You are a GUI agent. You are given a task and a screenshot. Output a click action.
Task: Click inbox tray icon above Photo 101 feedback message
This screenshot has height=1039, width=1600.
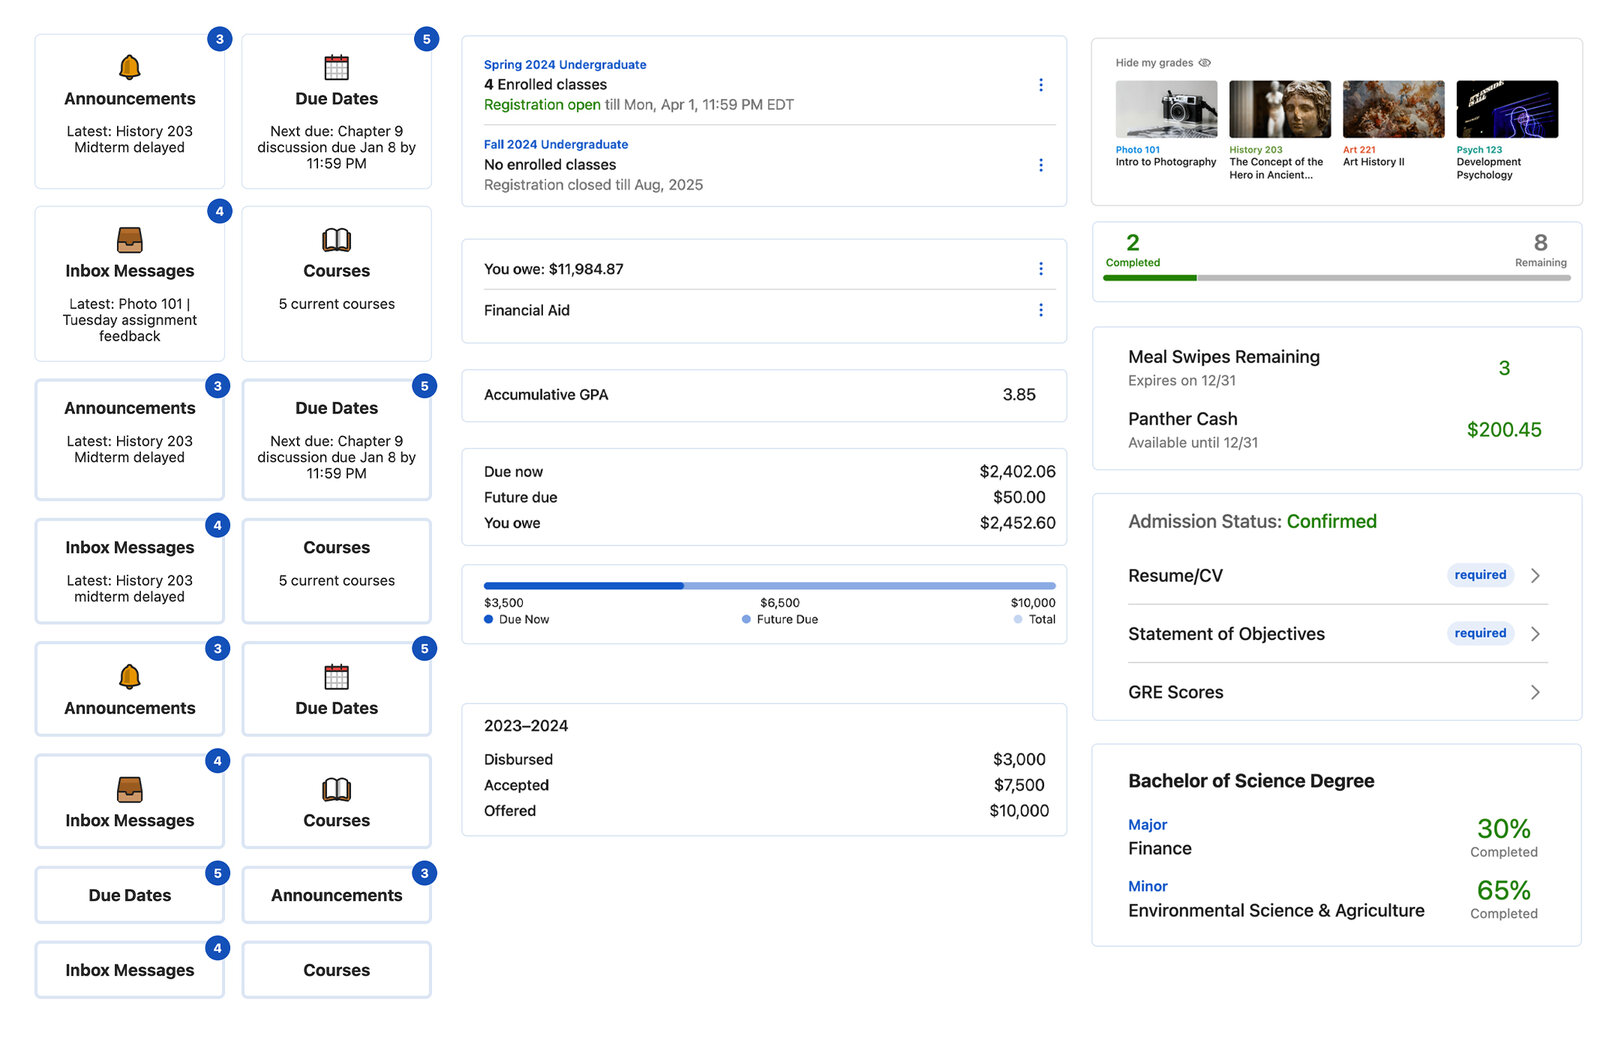[x=130, y=240]
